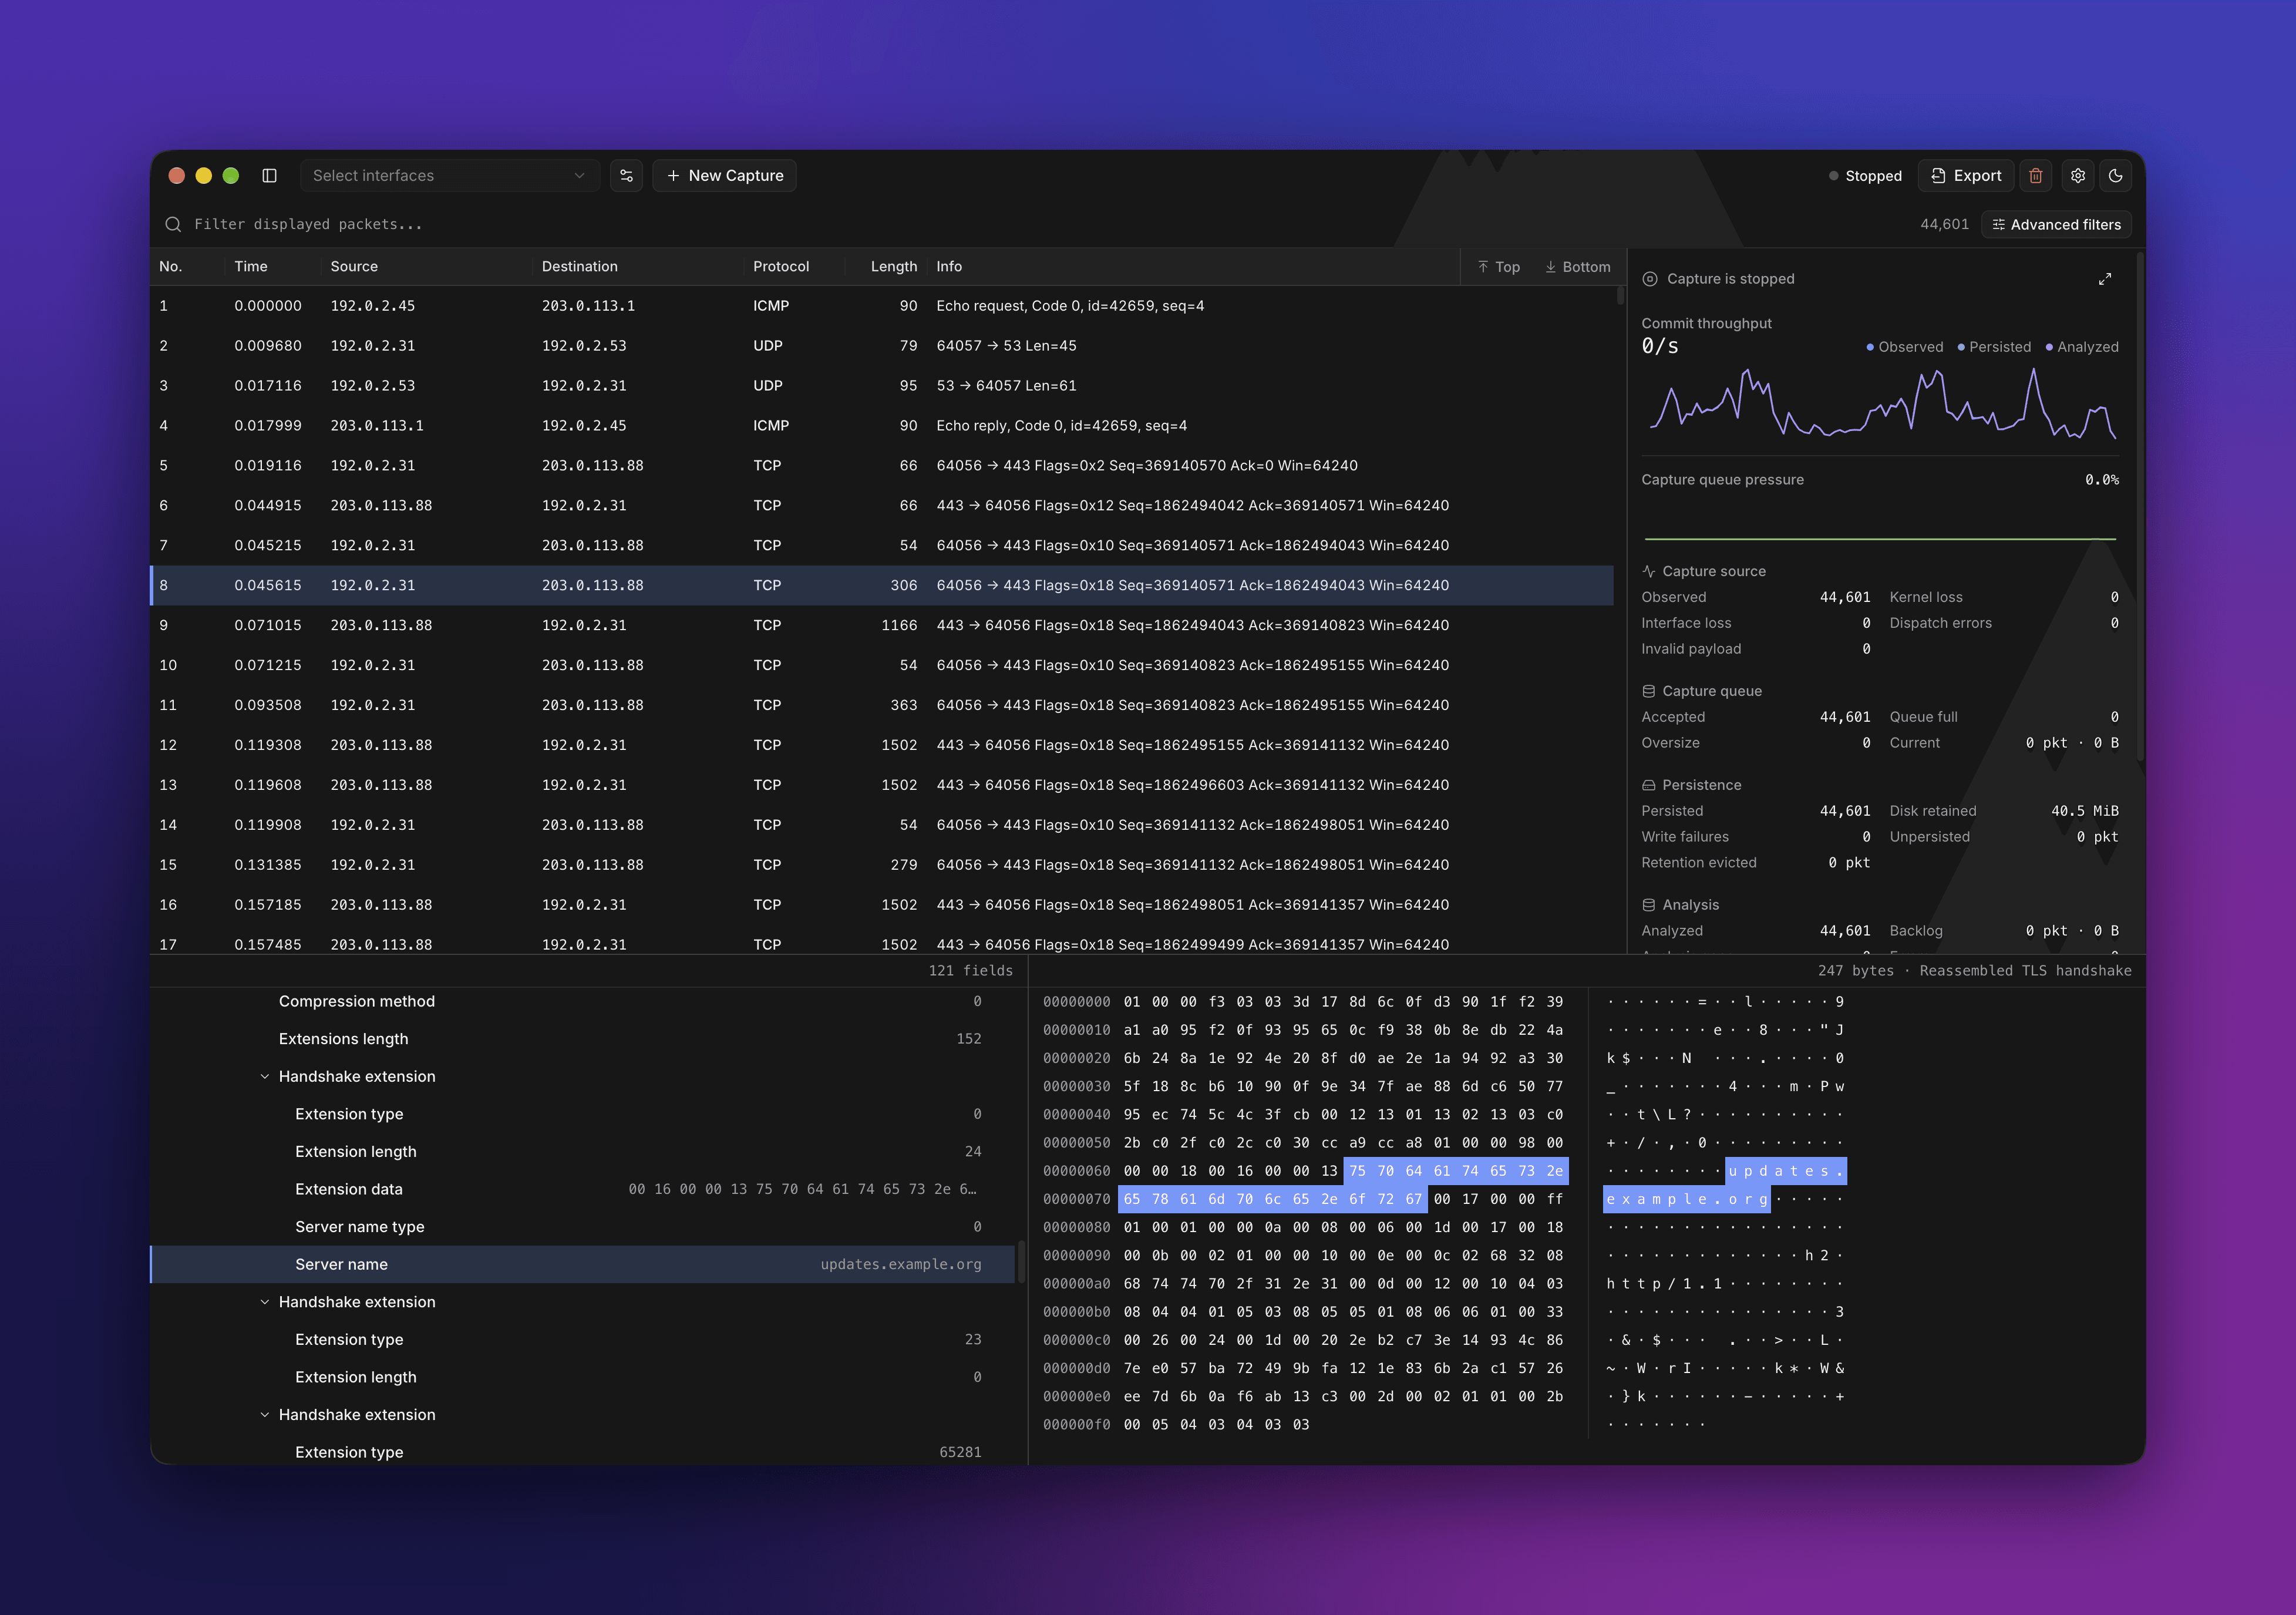Click hex offset 00000060 row
Image resolution: width=2296 pixels, height=1615 pixels.
coord(1305,1171)
